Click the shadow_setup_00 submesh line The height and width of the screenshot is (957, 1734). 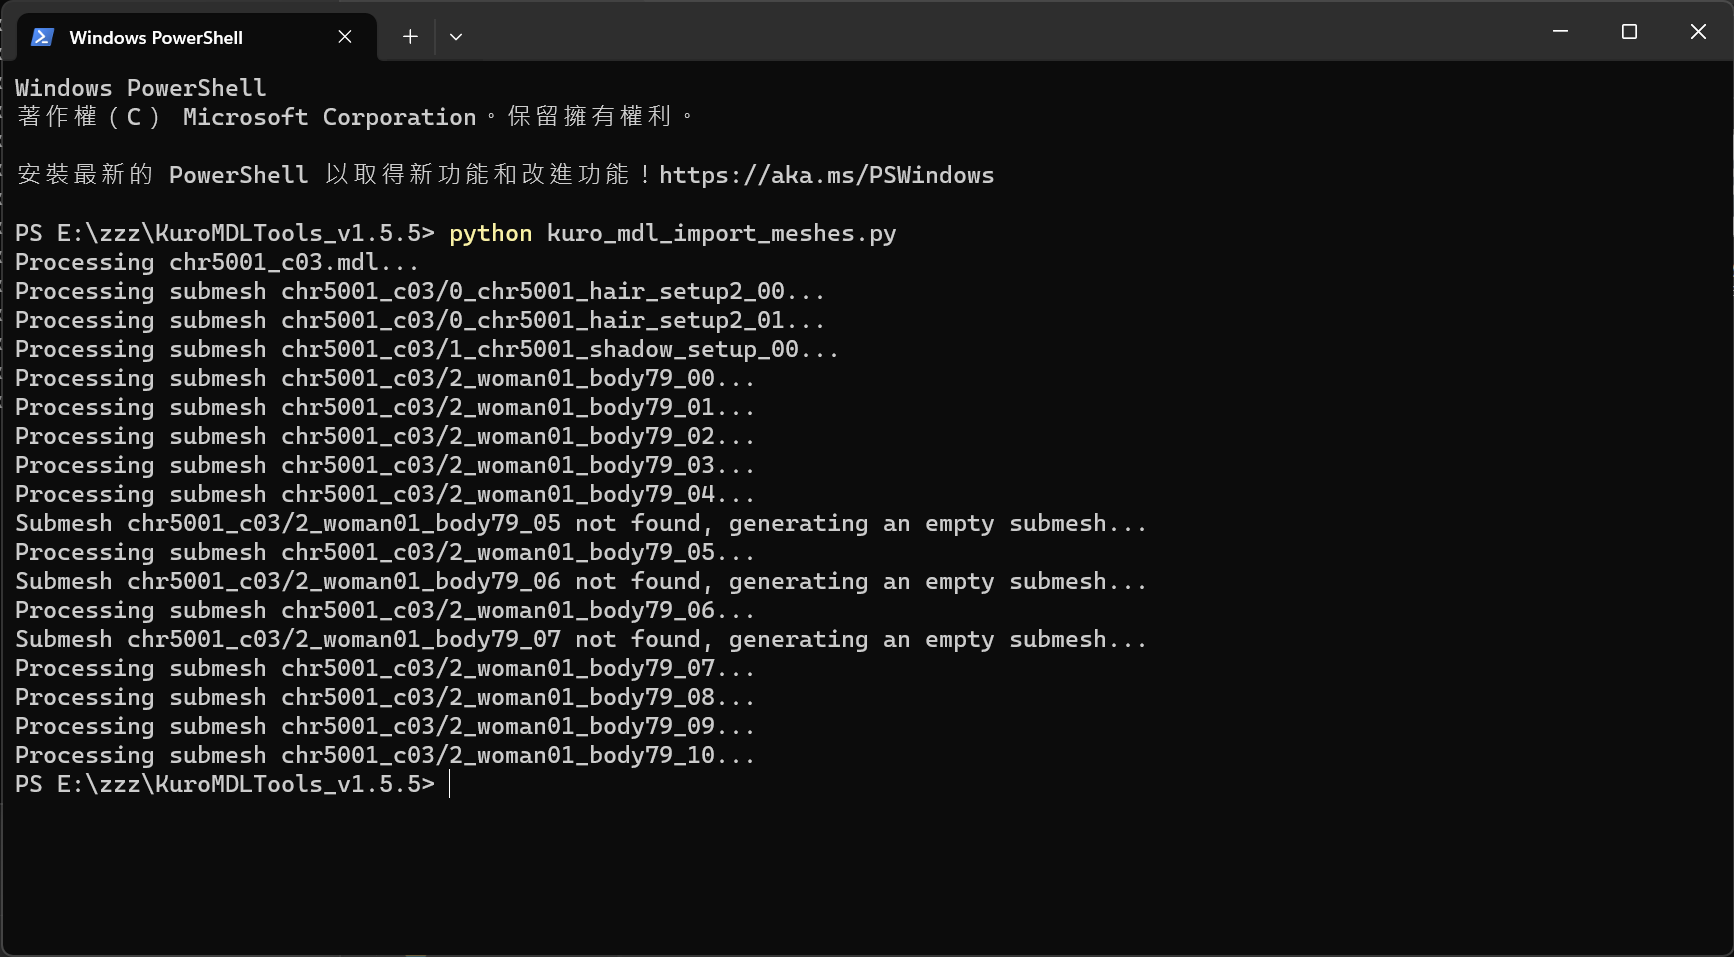[x=427, y=349]
